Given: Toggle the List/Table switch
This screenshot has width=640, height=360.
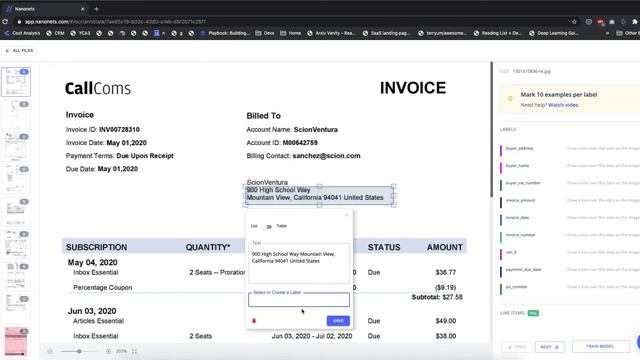Looking at the screenshot, I should pos(268,226).
